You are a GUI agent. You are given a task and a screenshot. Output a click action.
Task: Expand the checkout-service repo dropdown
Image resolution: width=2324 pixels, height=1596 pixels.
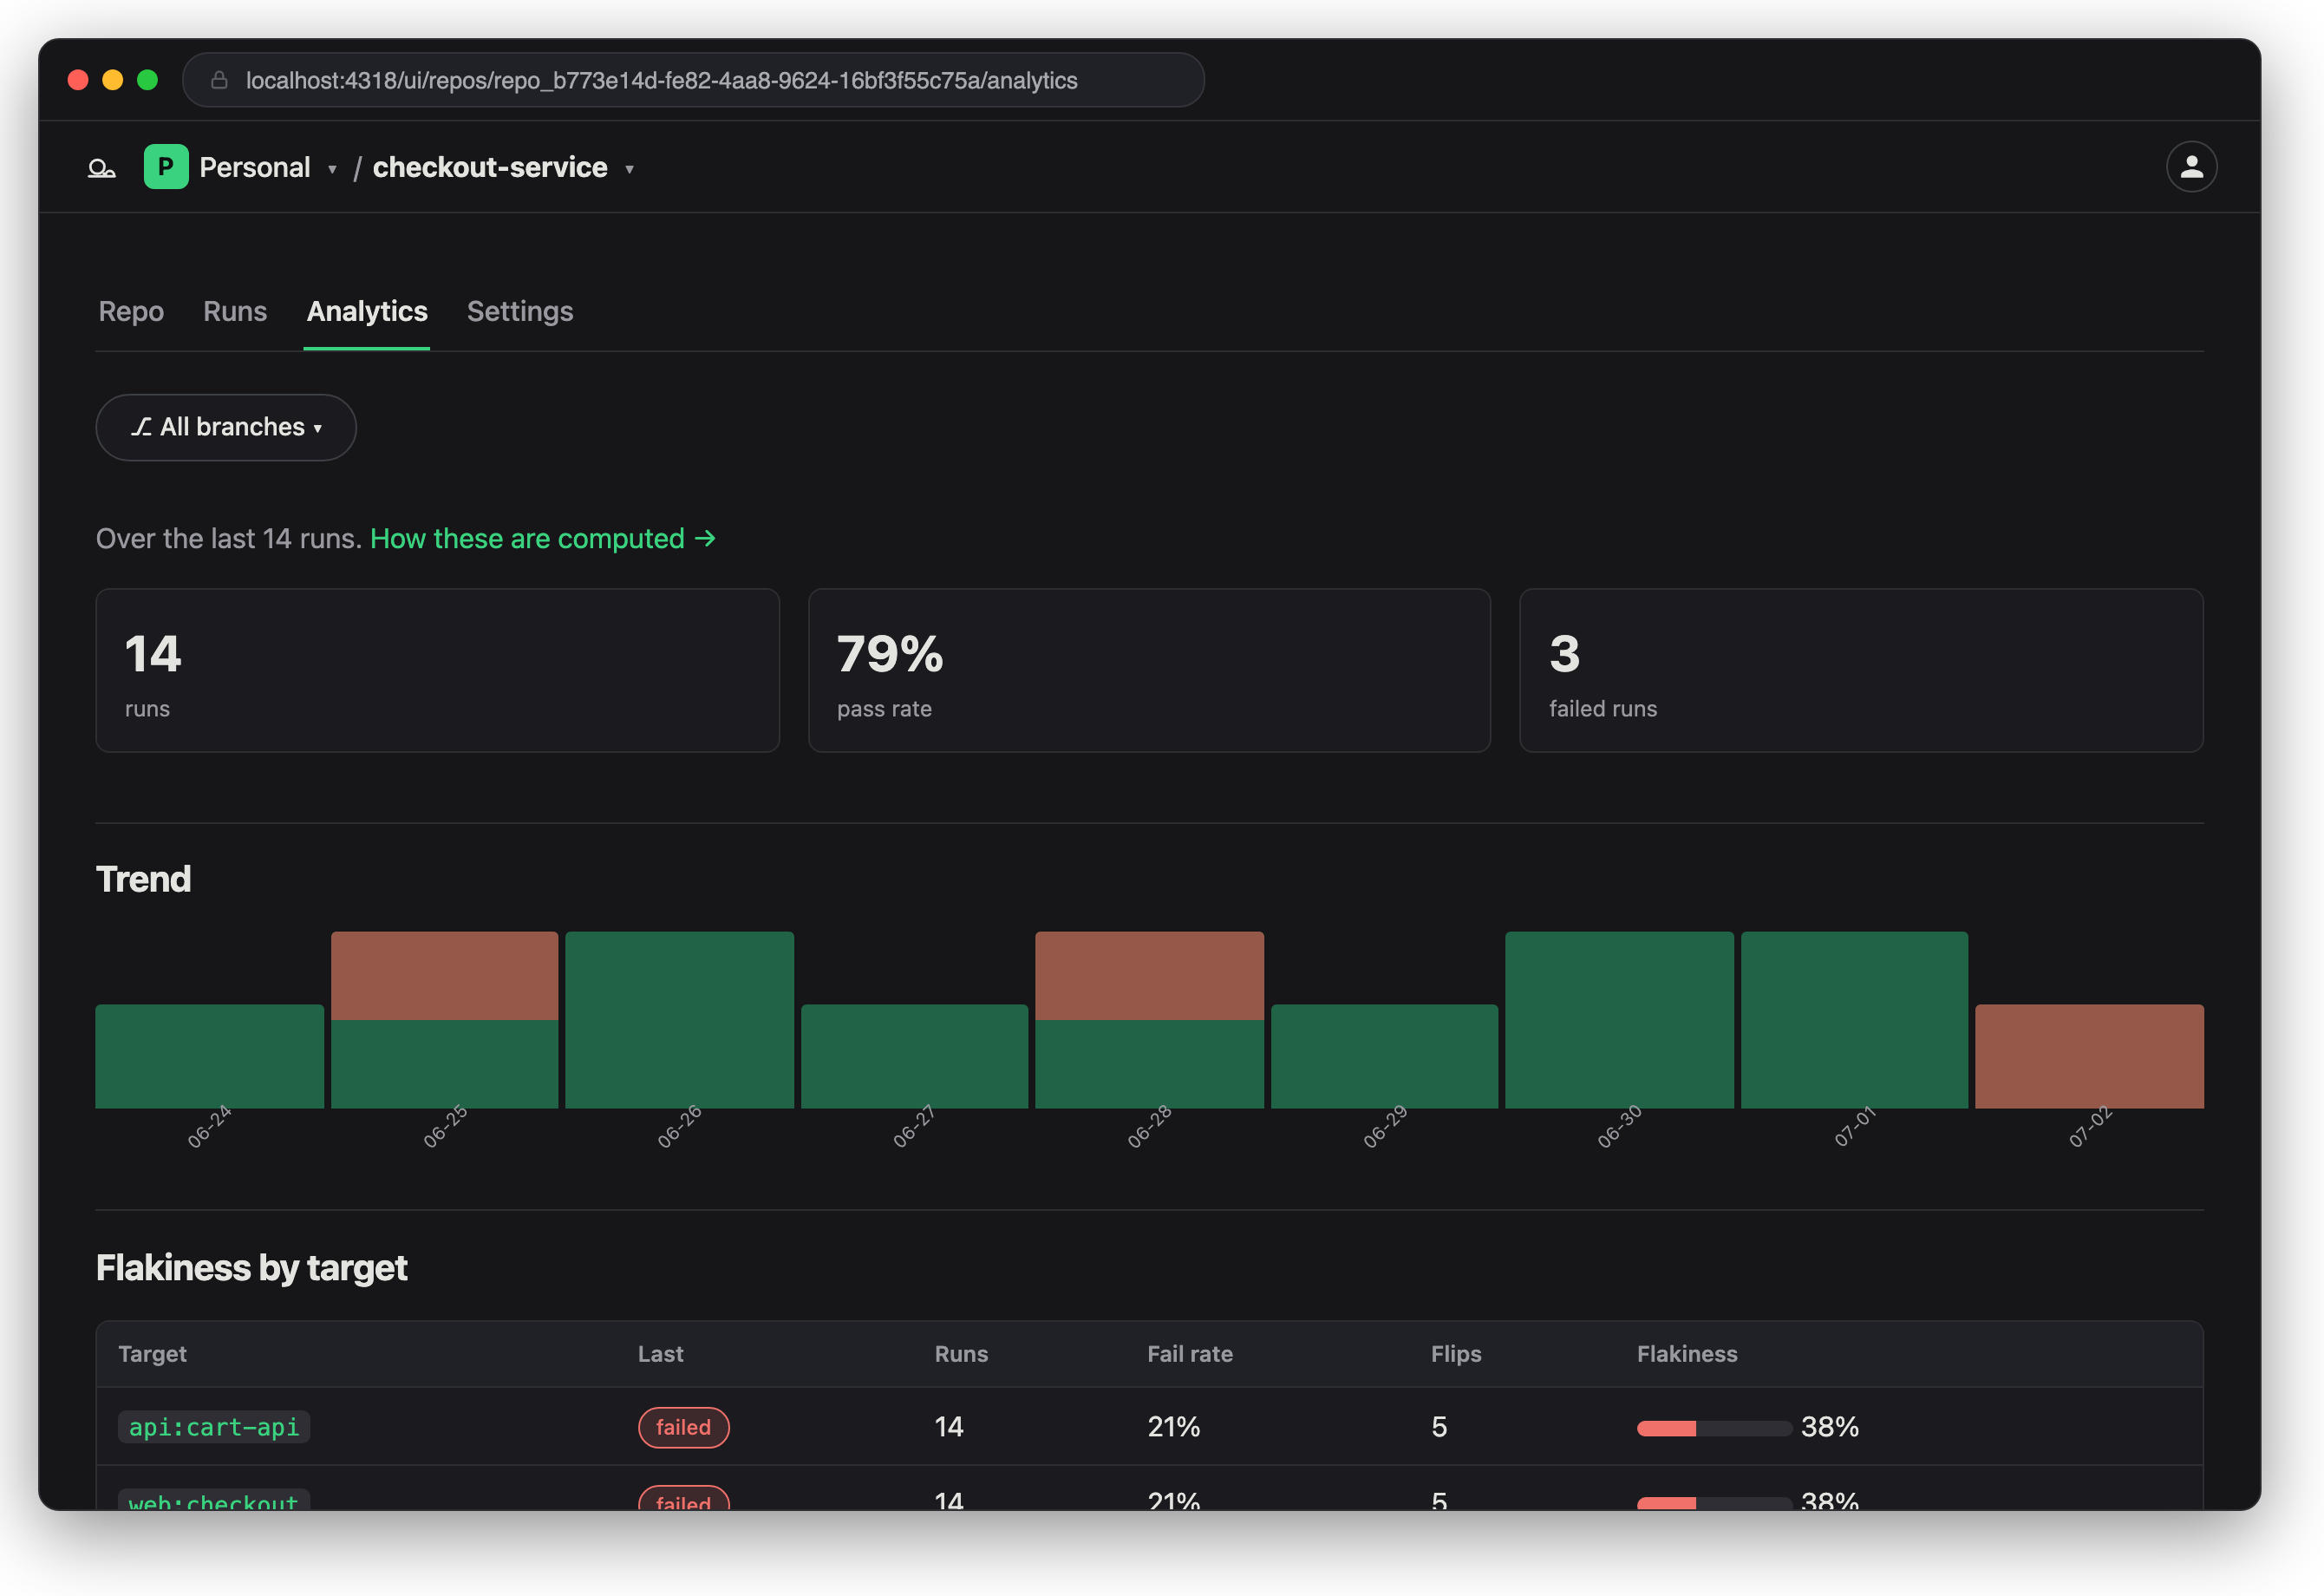[x=629, y=169]
